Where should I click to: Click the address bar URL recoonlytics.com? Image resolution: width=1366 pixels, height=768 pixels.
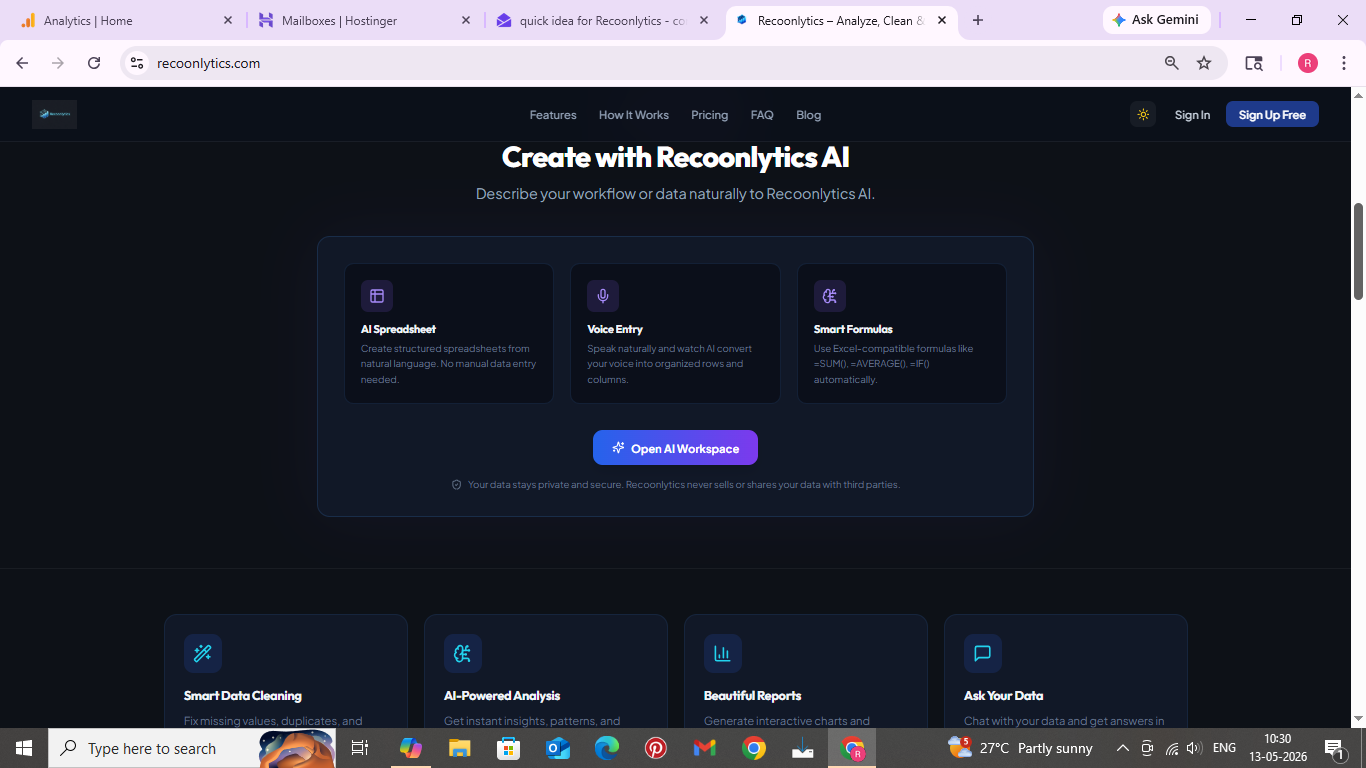(x=209, y=63)
